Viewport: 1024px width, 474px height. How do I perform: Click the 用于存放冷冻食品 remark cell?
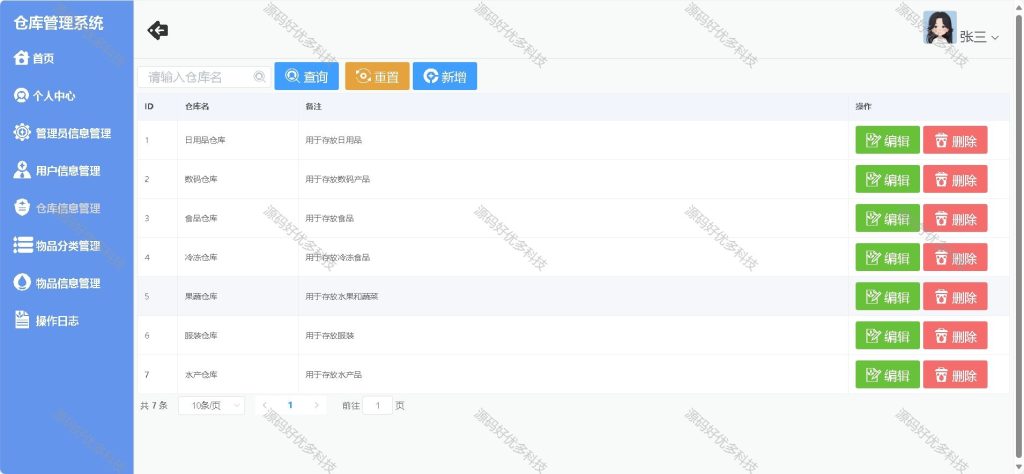(573, 257)
